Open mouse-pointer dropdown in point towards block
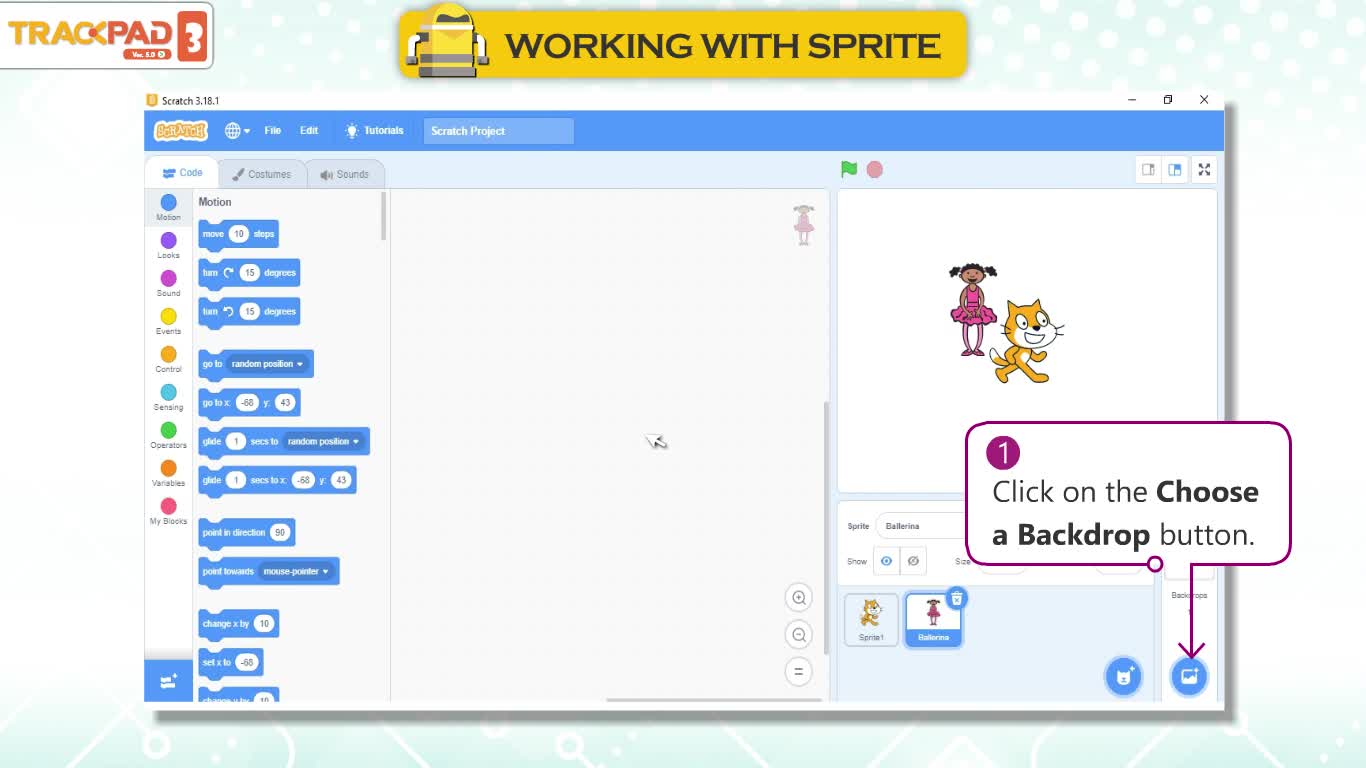Viewport: 1366px width, 768px height. [296, 571]
